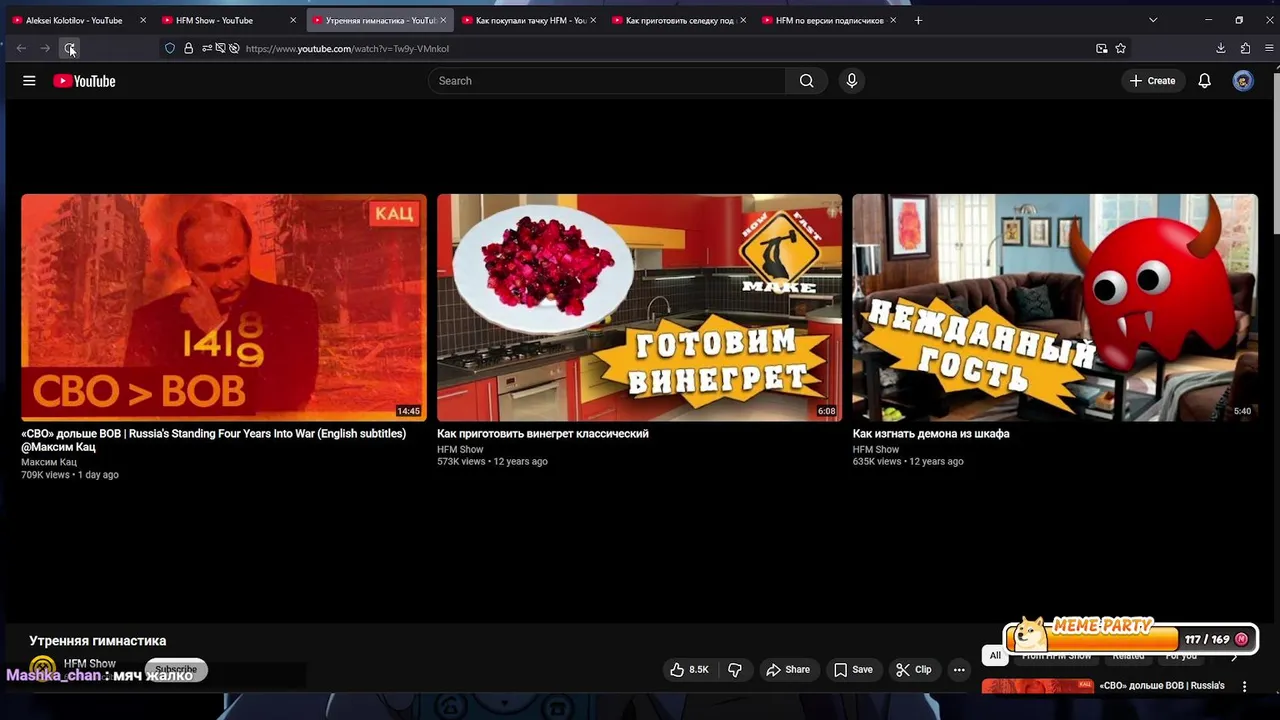Open tracking protection shield icon
The width and height of the screenshot is (1280, 720).
(x=170, y=48)
